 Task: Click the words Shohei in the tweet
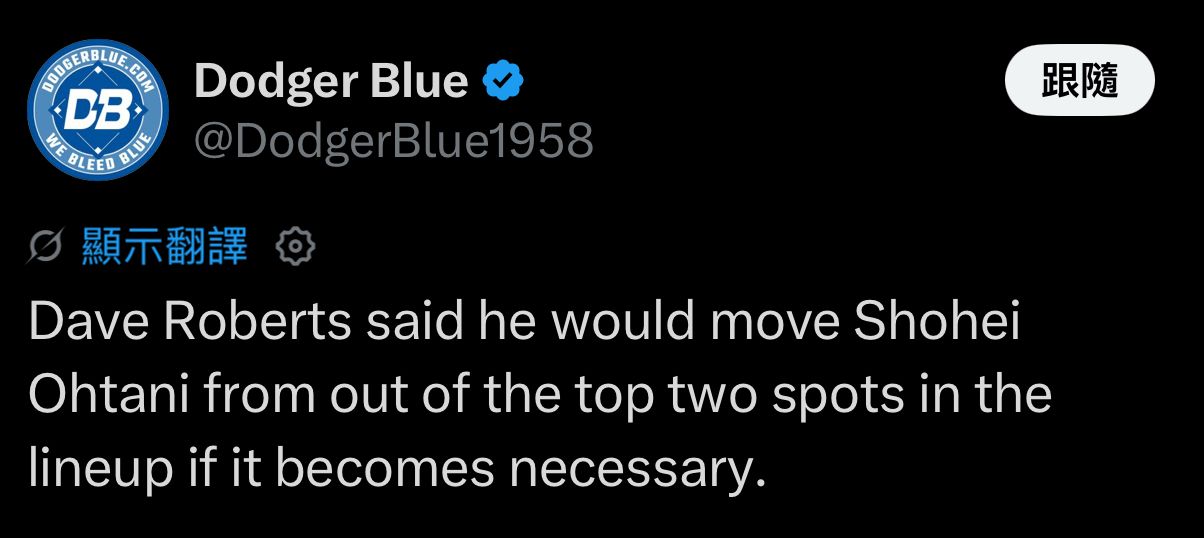pyautogui.click(x=939, y=322)
